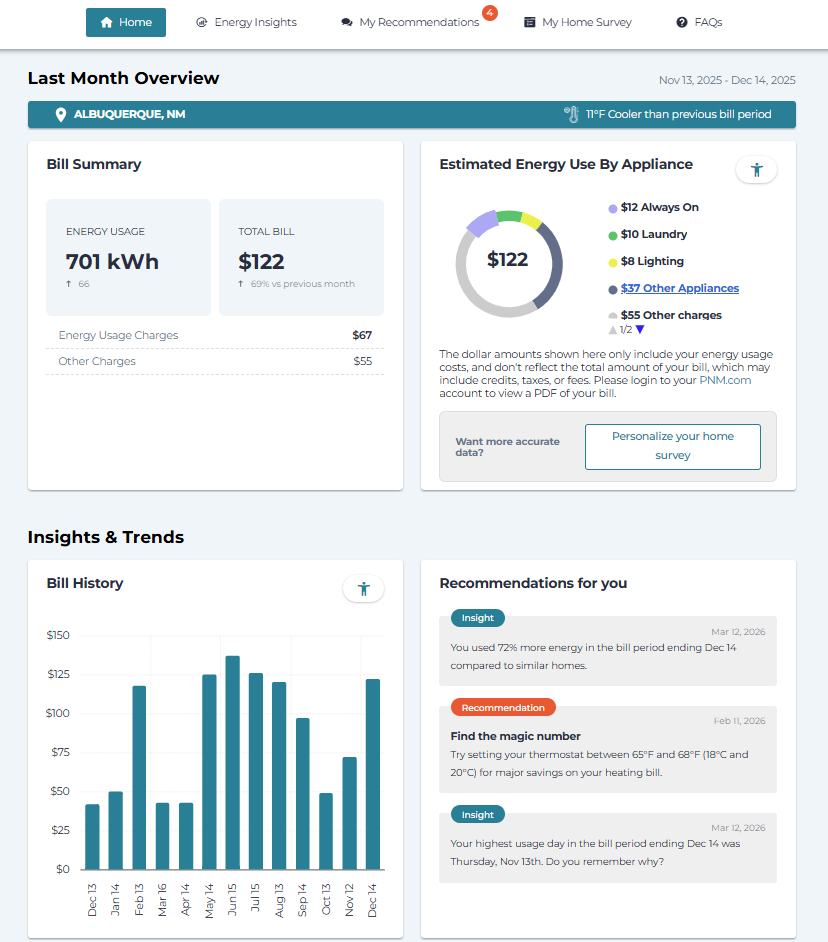Screen dimensions: 828x942
Task: Click the My Recommendations chat bubble icon
Action: coord(346,21)
